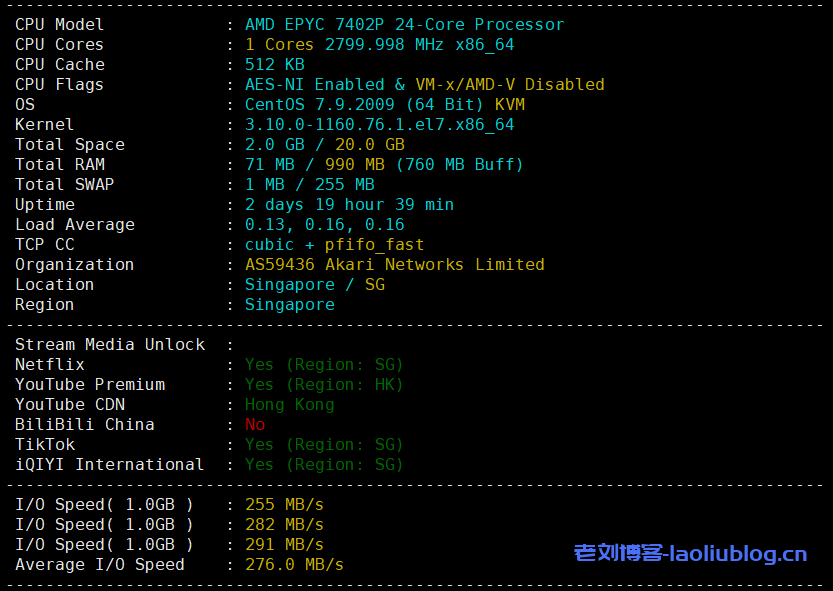This screenshot has height=591, width=833.
Task: Click the Uptime 2 days value
Action: click(x=349, y=204)
